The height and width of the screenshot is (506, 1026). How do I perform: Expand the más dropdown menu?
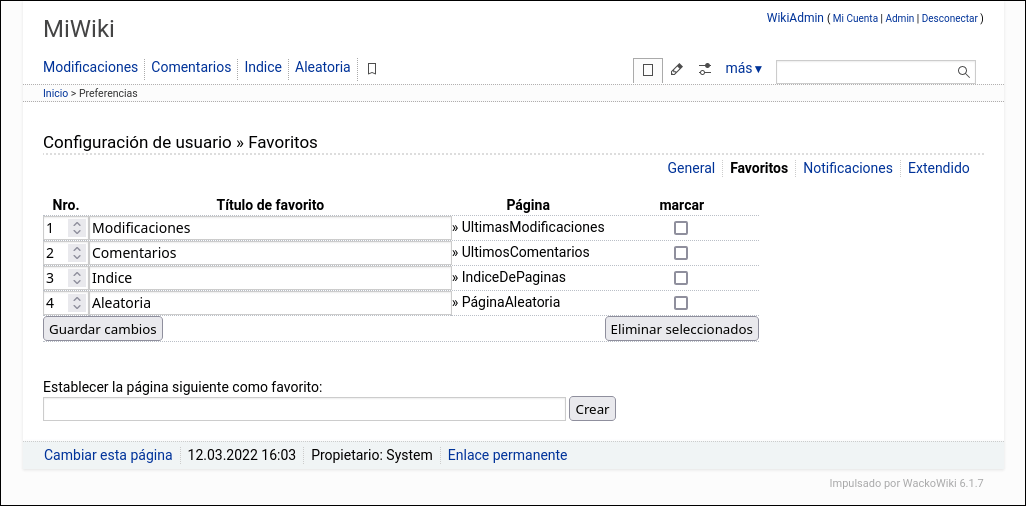743,69
